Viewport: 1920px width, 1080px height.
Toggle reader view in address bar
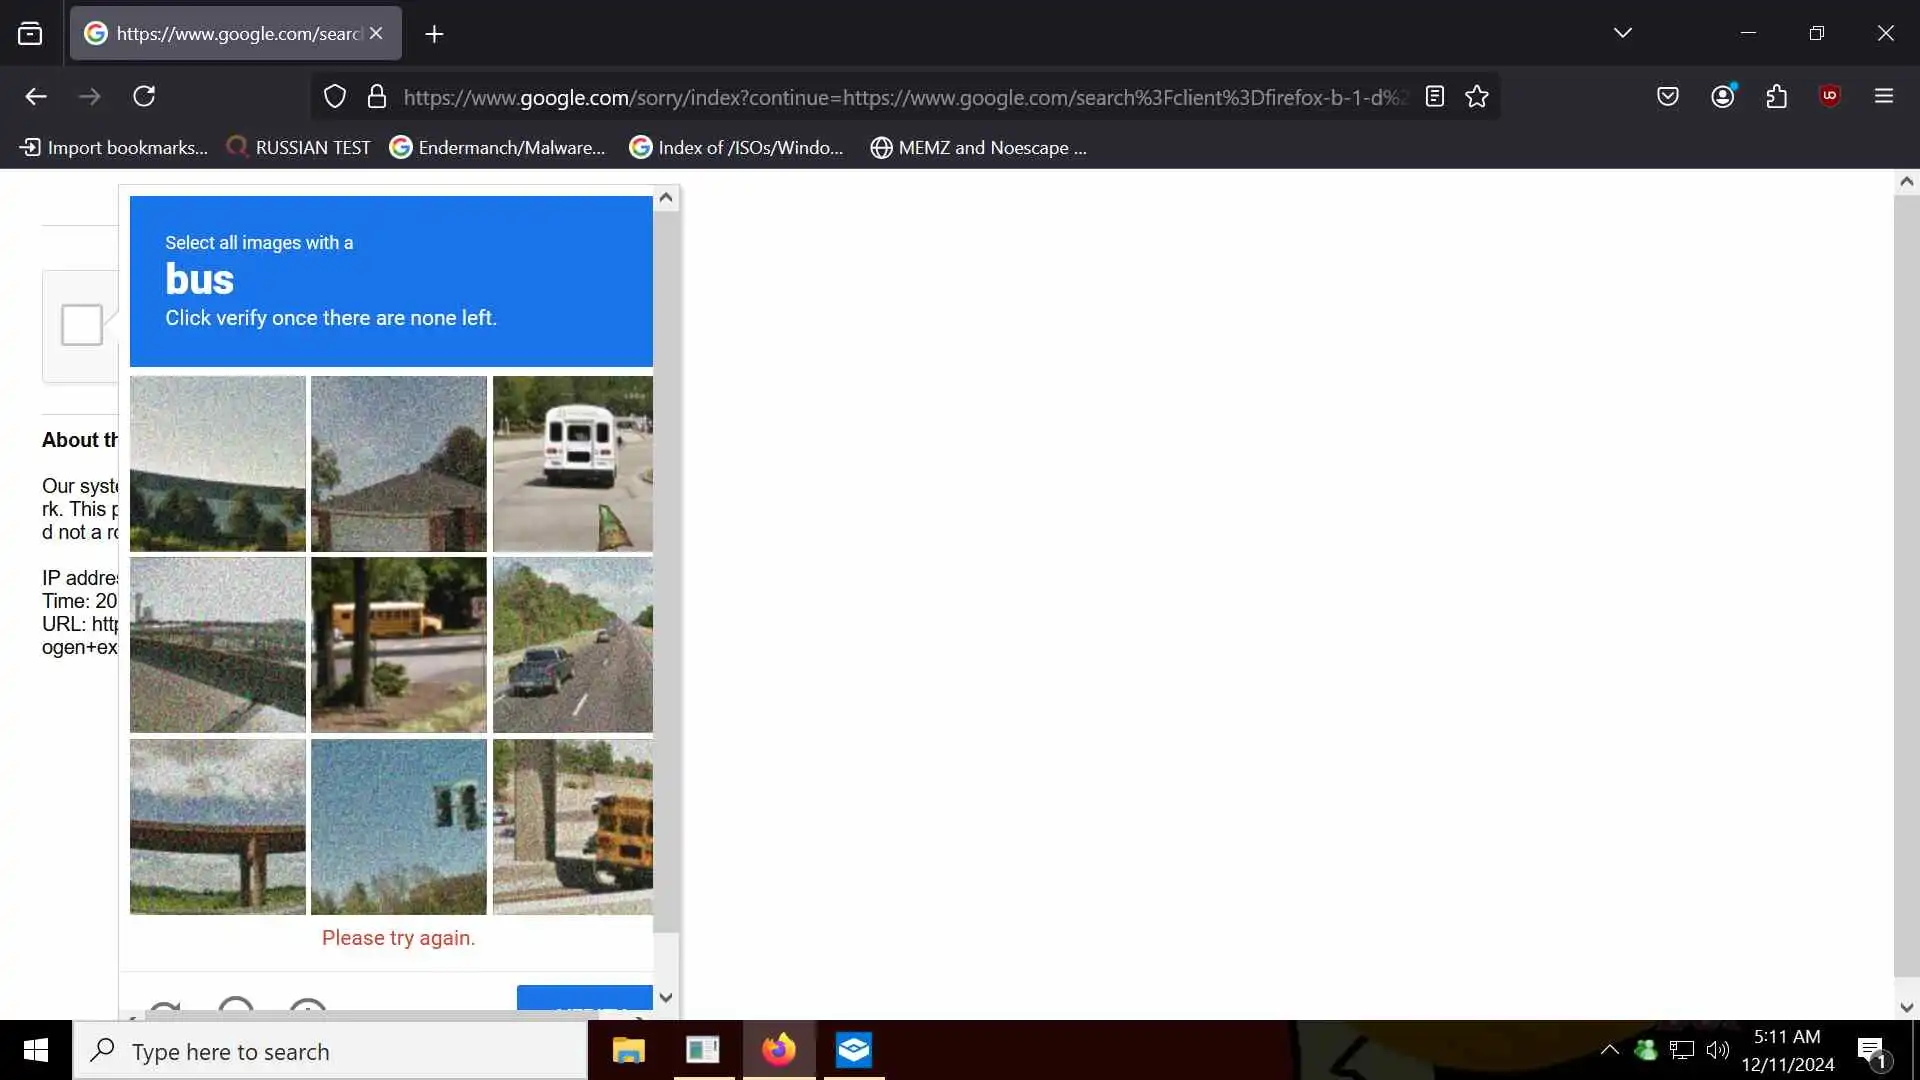coord(1435,96)
